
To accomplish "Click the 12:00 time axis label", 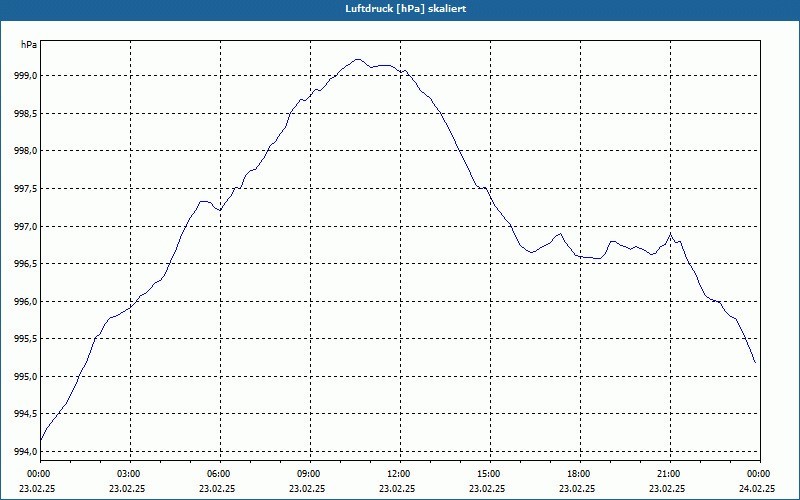I will point(397,474).
